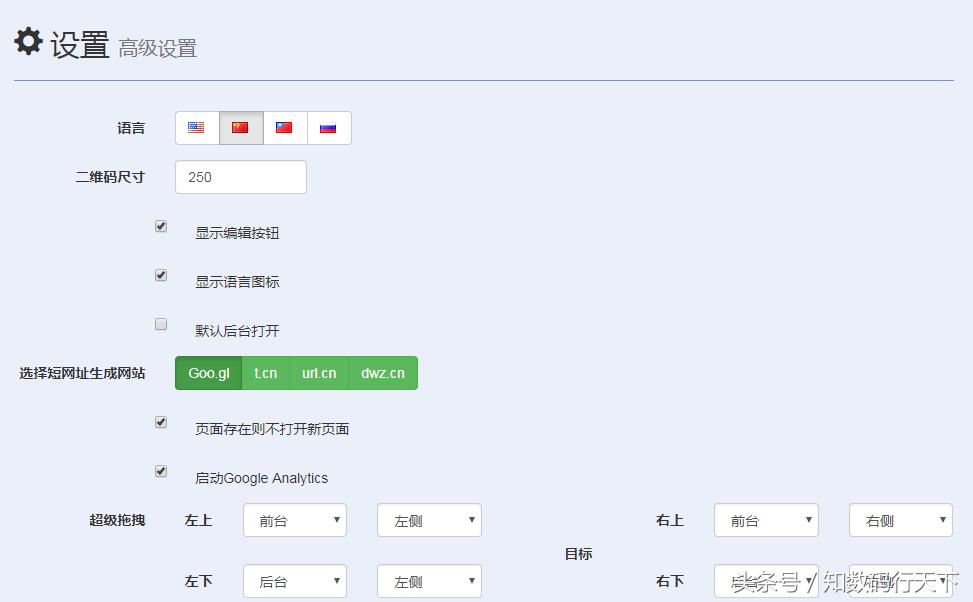The width and height of the screenshot is (973, 602).
Task: Expand the 左侧 dropdown next to 左上
Action: coord(428,520)
